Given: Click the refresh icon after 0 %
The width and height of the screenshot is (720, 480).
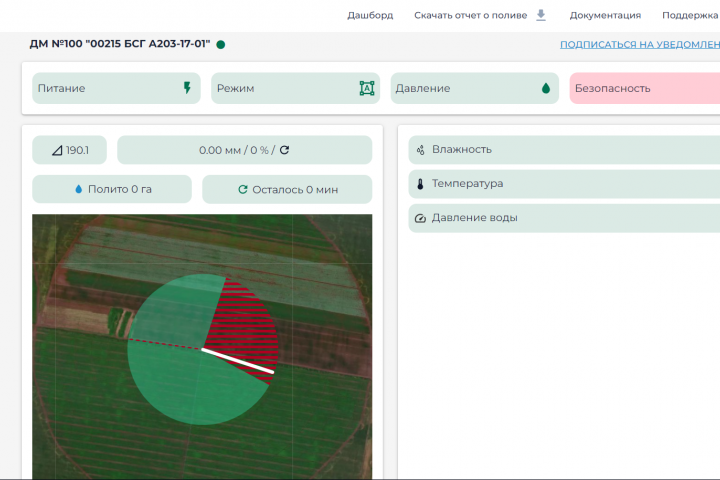Looking at the screenshot, I should click(x=284, y=150).
